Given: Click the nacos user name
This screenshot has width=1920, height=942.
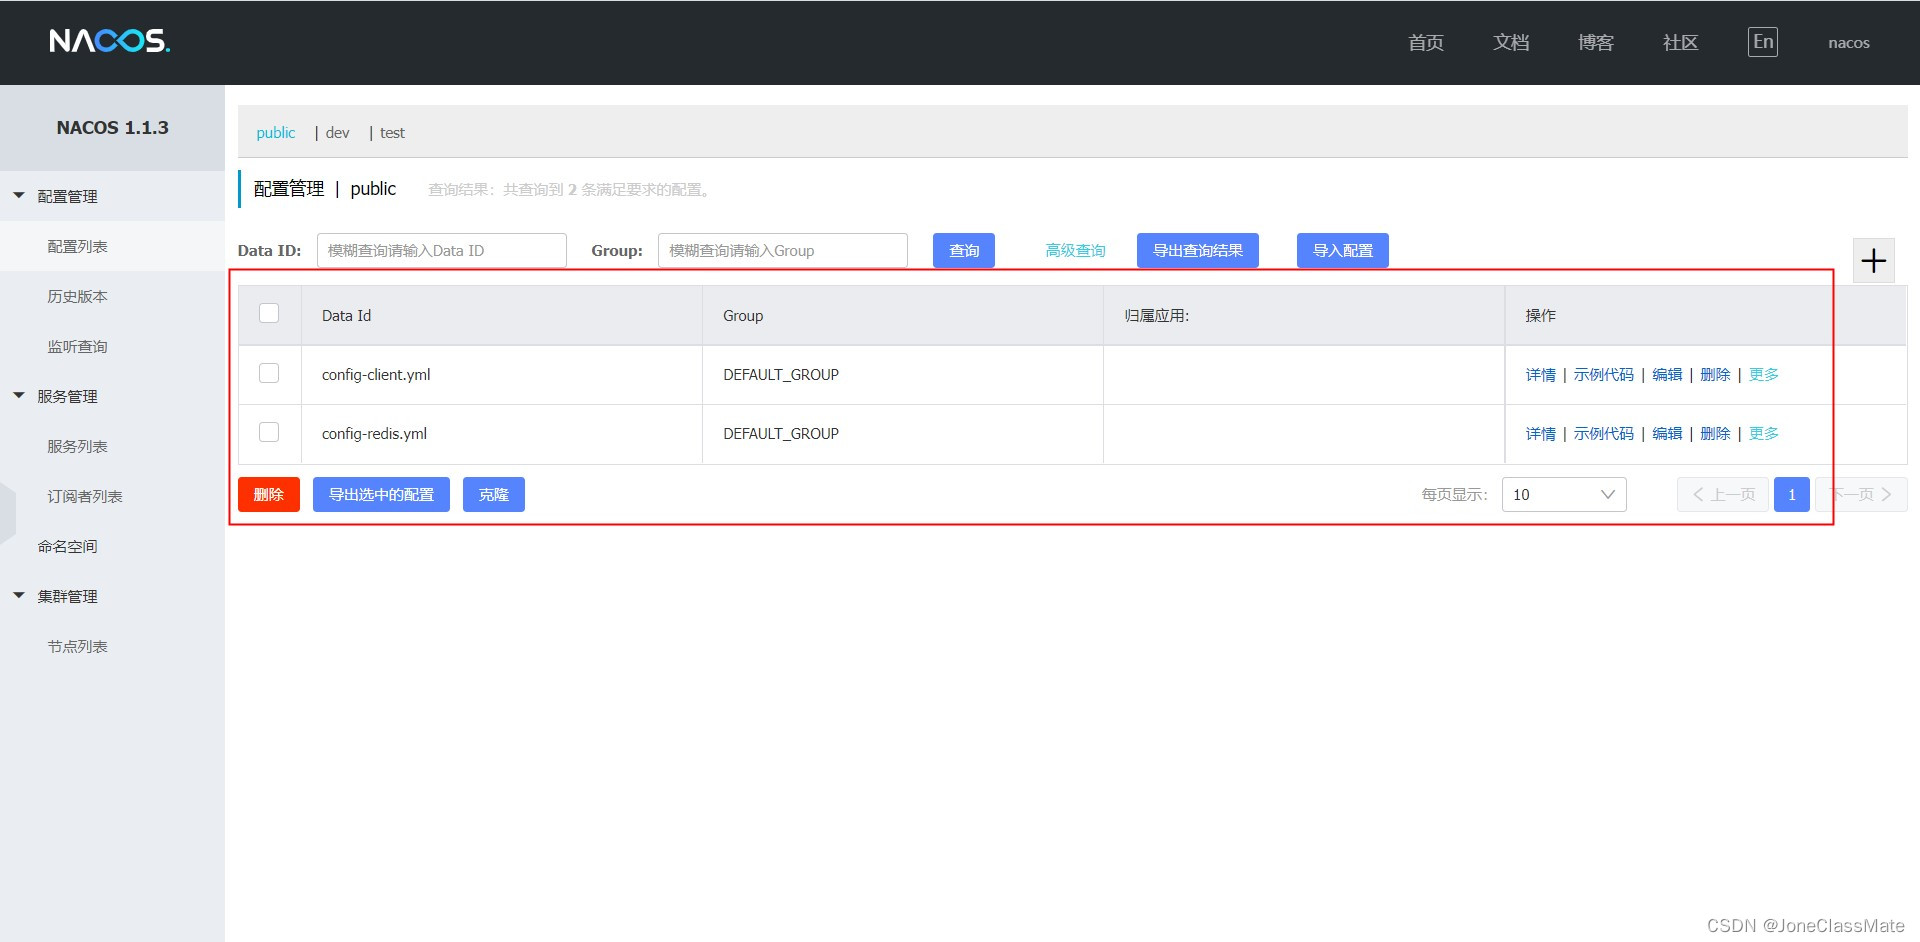Looking at the screenshot, I should (x=1849, y=43).
